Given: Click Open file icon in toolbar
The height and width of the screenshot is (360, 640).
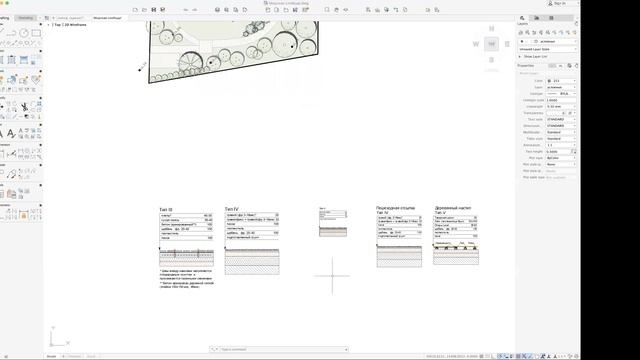Looking at the screenshot, I should (x=144, y=10).
